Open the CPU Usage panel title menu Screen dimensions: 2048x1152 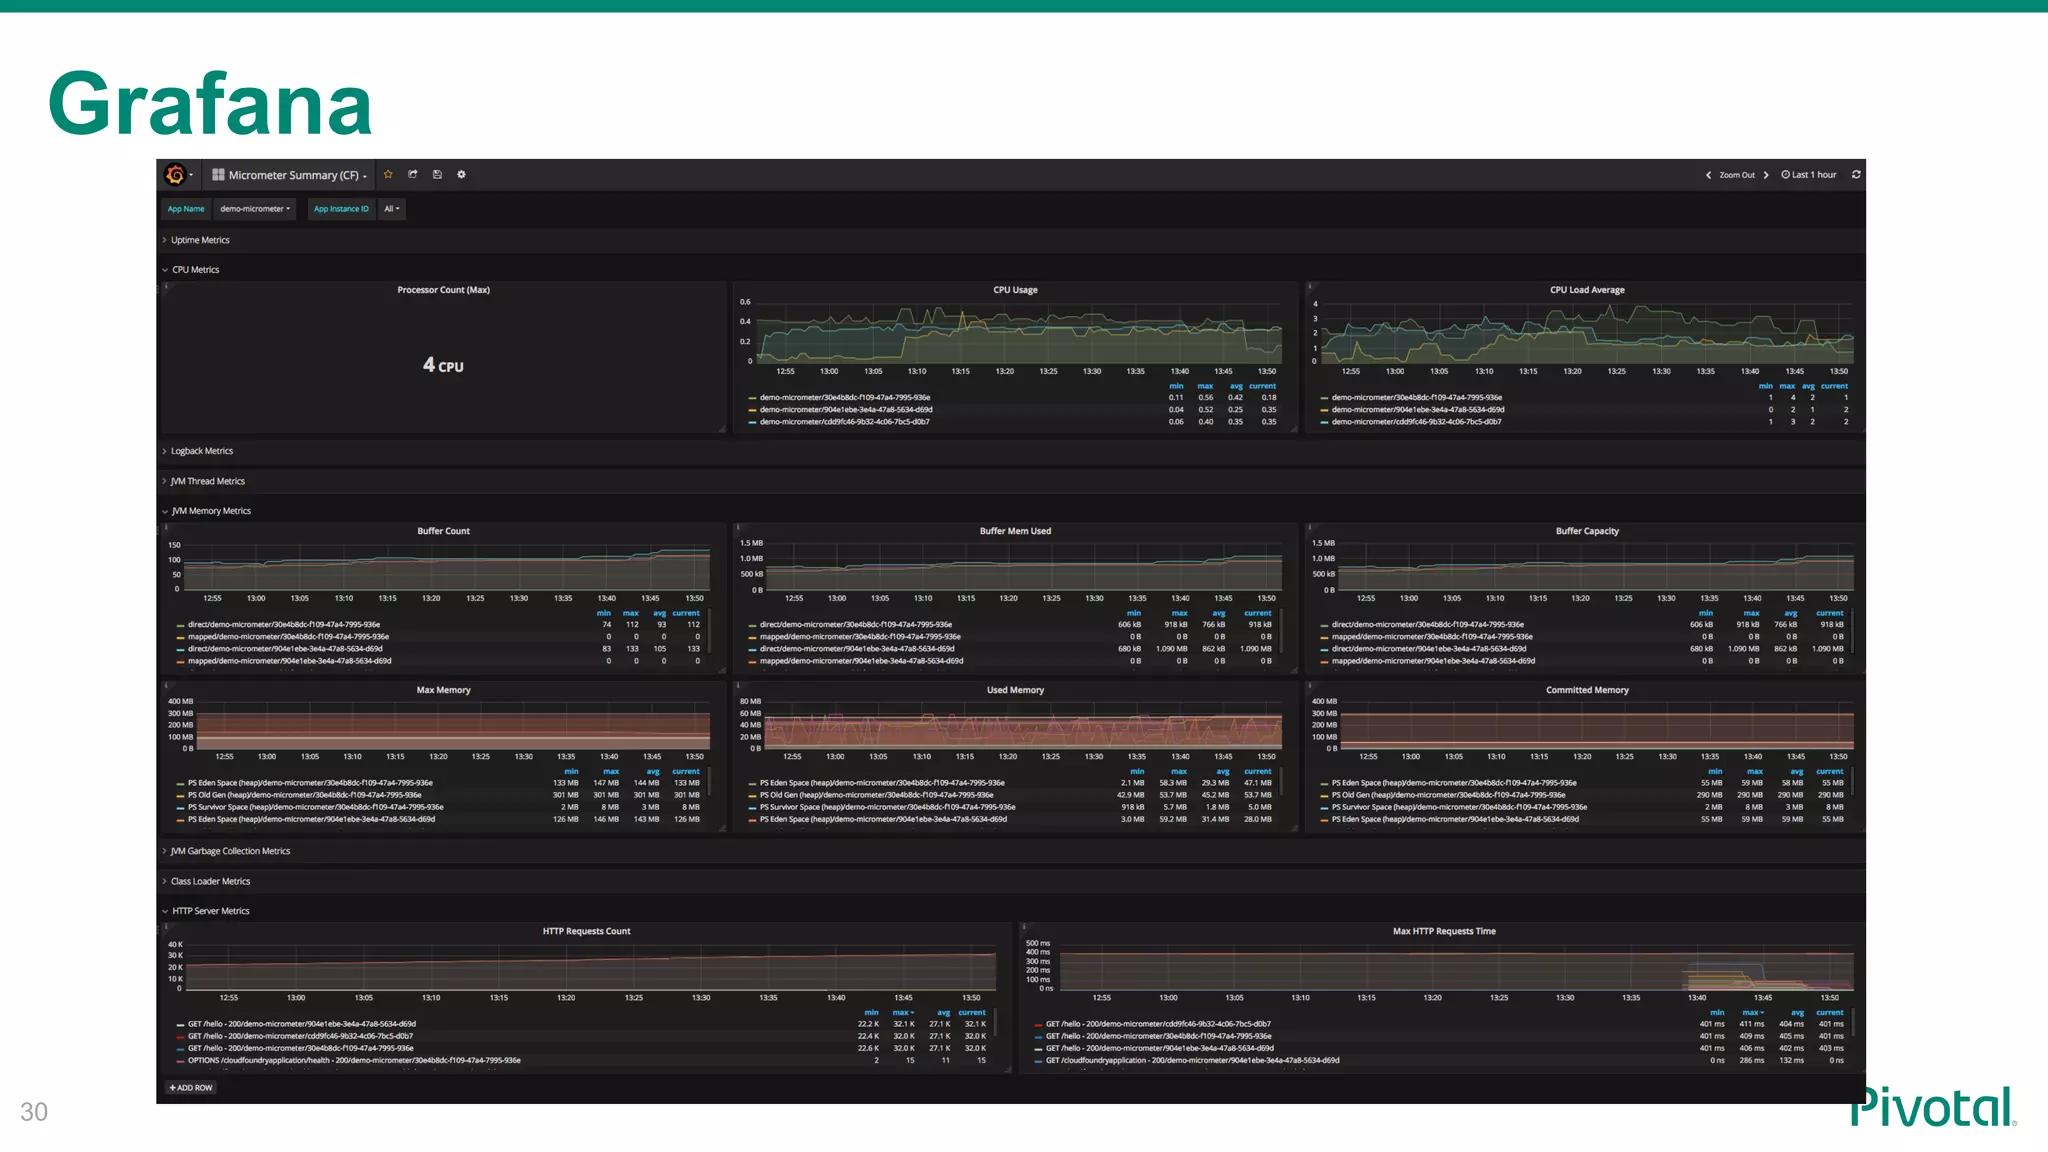[1015, 290]
